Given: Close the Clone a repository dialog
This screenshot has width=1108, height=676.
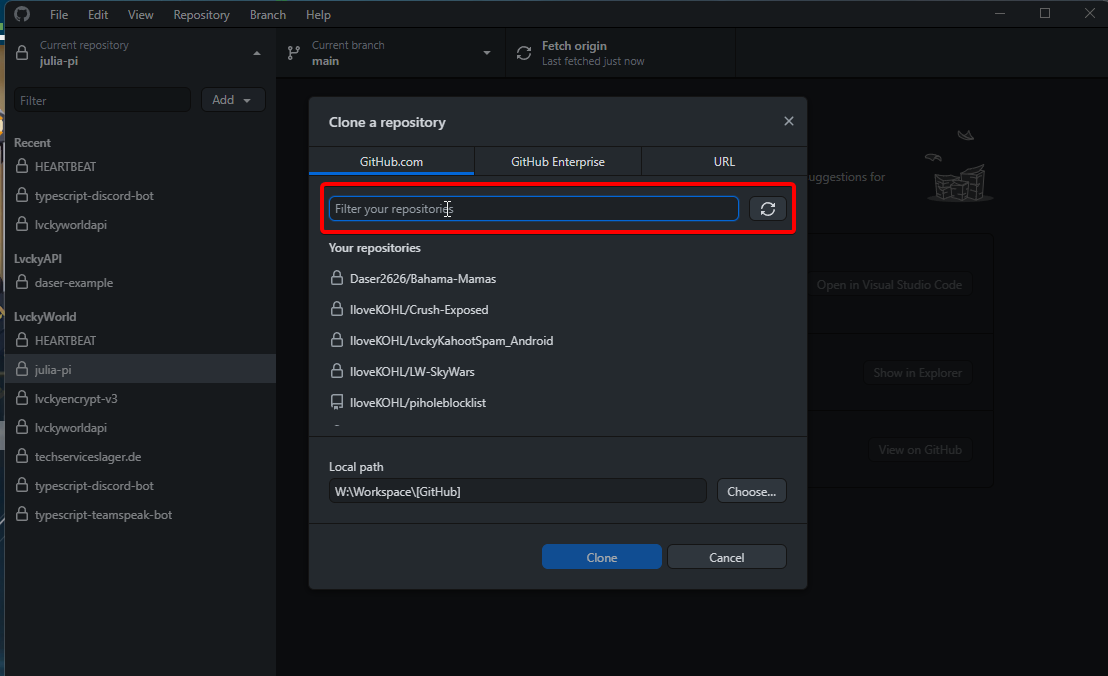Looking at the screenshot, I should [x=788, y=121].
